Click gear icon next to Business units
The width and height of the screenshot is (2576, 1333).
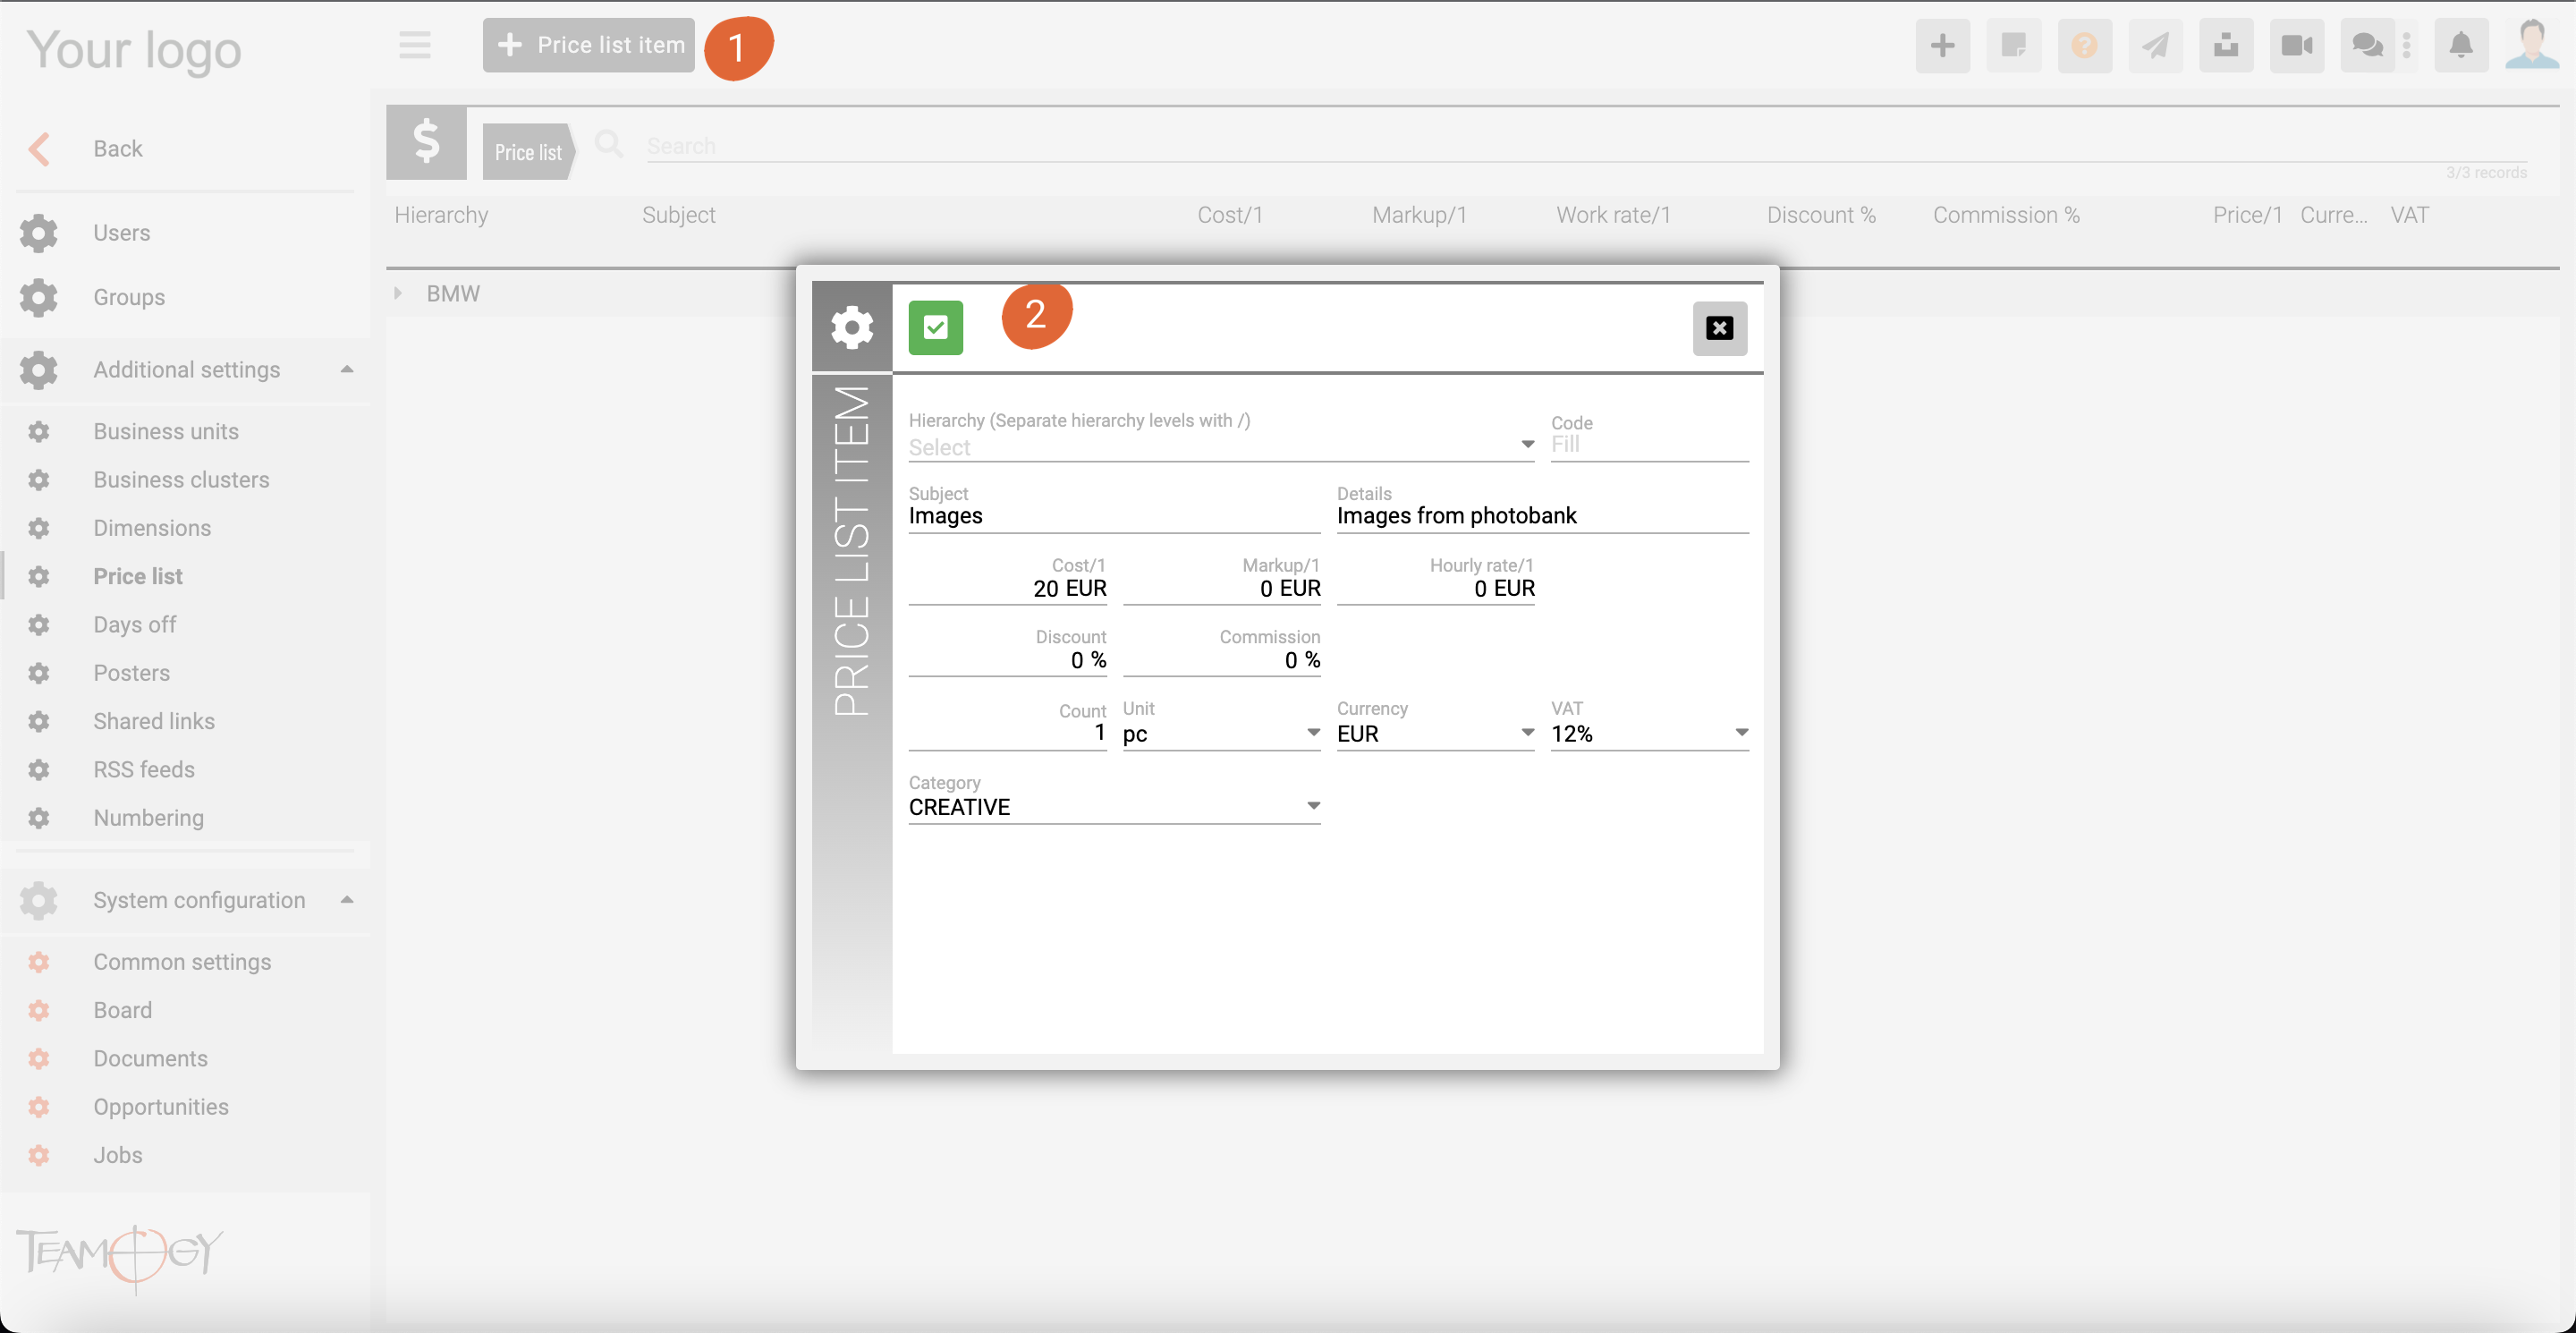tap(39, 432)
